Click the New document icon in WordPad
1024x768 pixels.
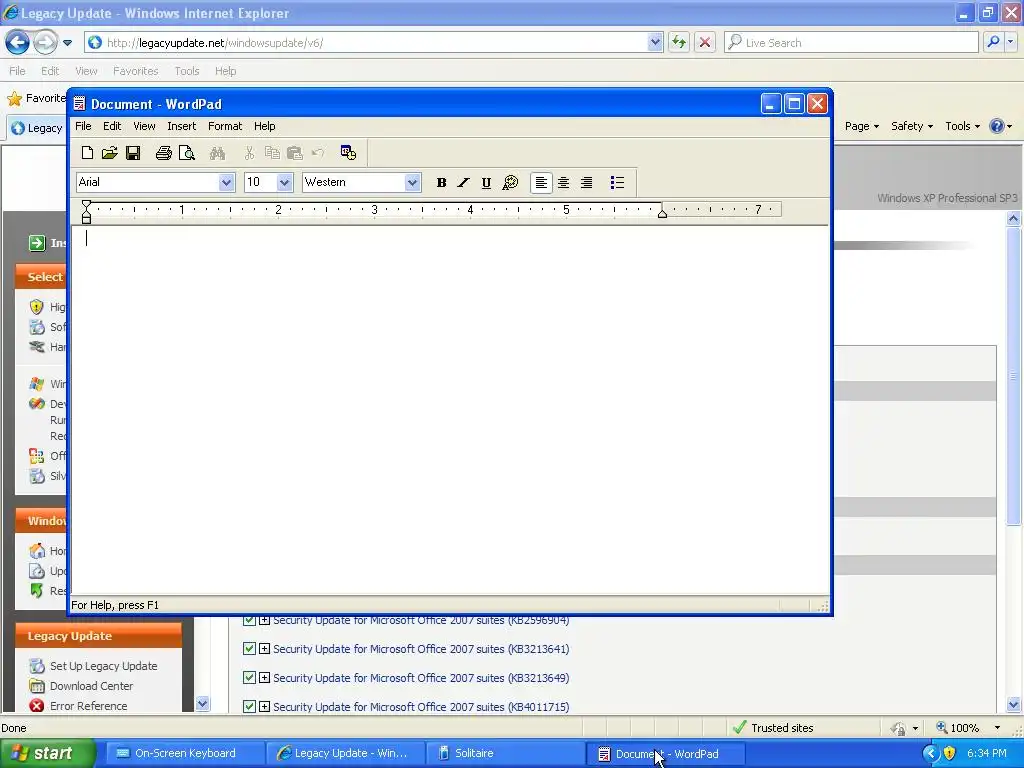[x=87, y=153]
